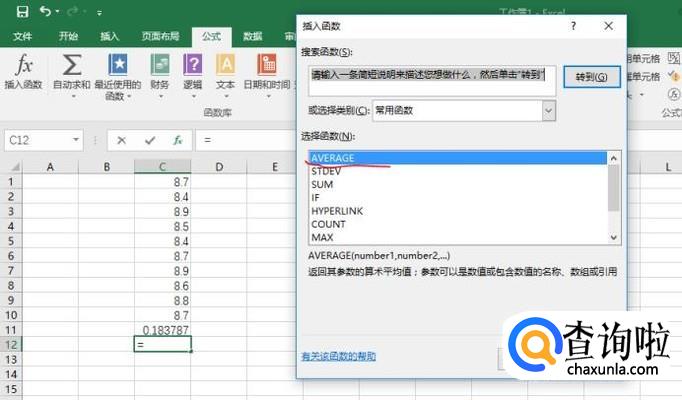Select column C header
The image size is (682, 400).
pyautogui.click(x=162, y=167)
